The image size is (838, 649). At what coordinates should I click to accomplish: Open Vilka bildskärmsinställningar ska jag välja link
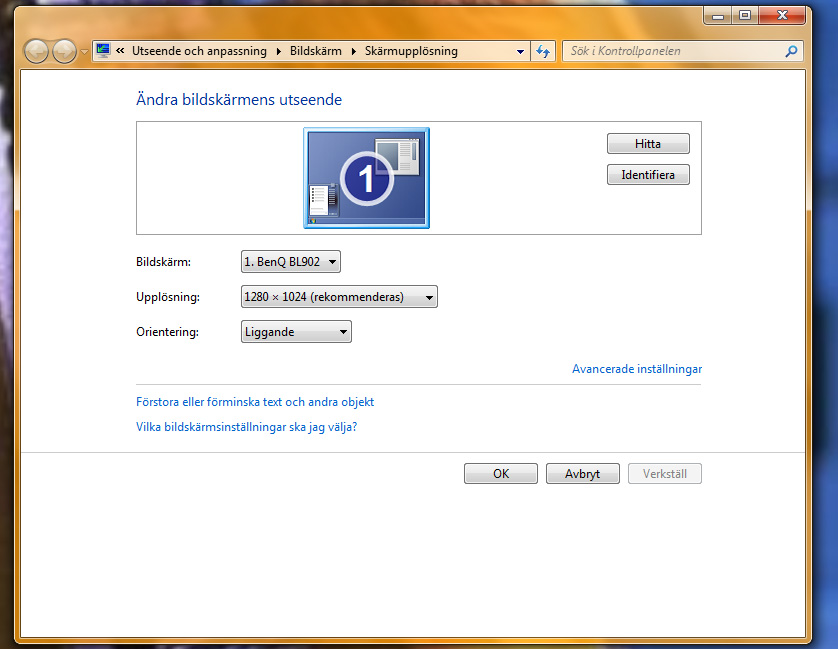click(246, 427)
